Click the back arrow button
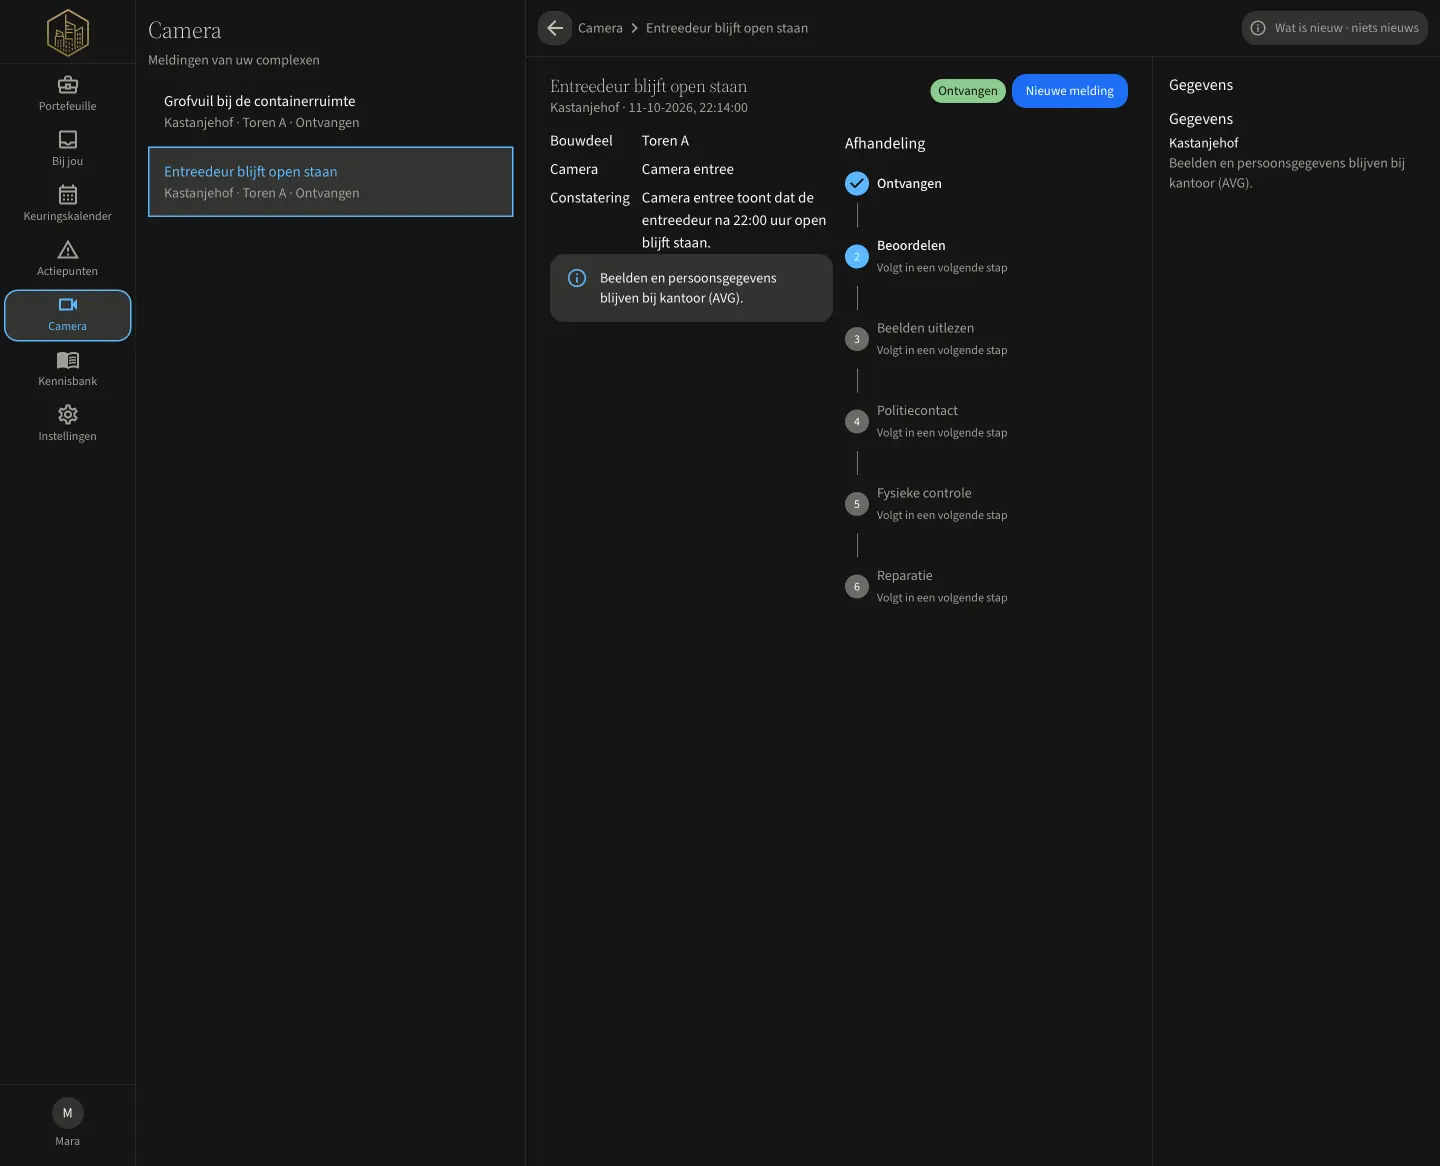Viewport: 1440px width, 1166px height. [x=555, y=28]
